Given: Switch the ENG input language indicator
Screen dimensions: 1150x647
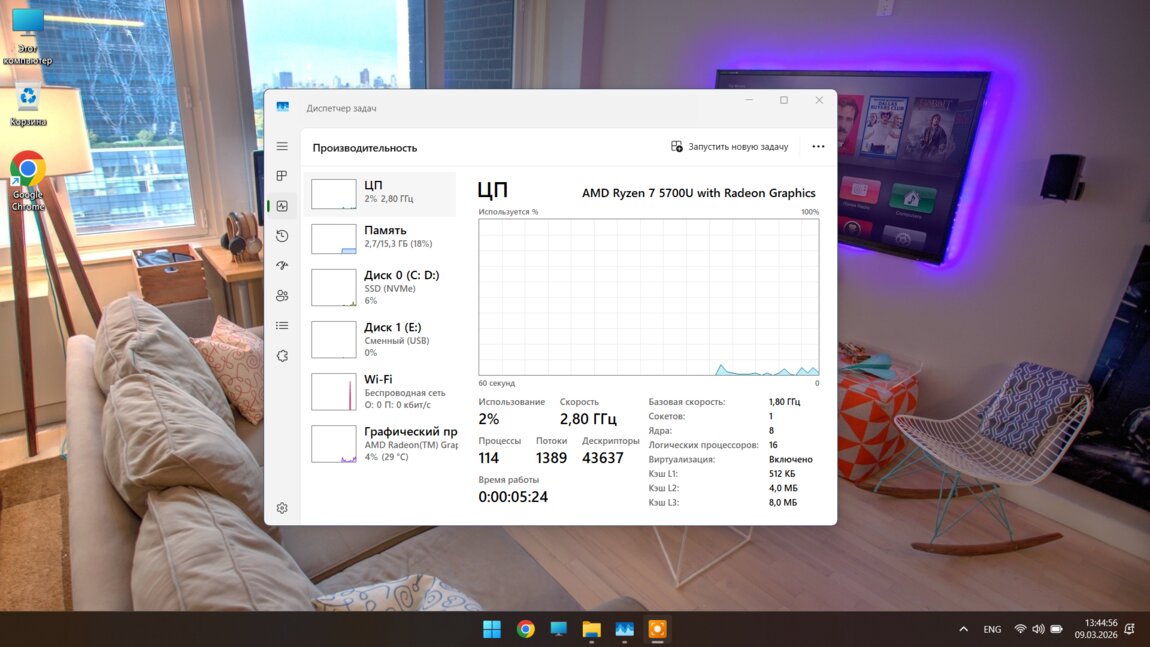Looking at the screenshot, I should click(x=992, y=629).
